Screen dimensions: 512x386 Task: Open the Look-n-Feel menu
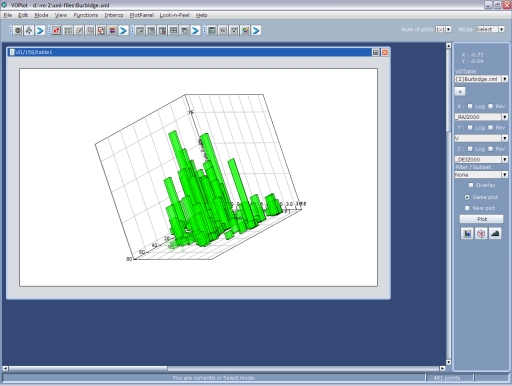[x=174, y=15]
